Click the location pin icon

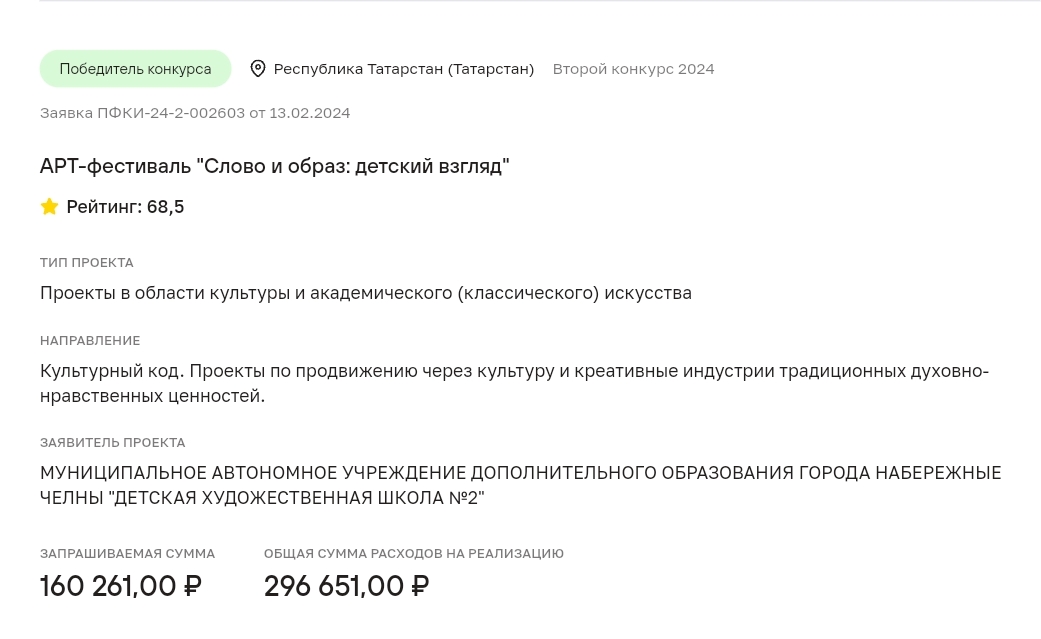pos(257,69)
